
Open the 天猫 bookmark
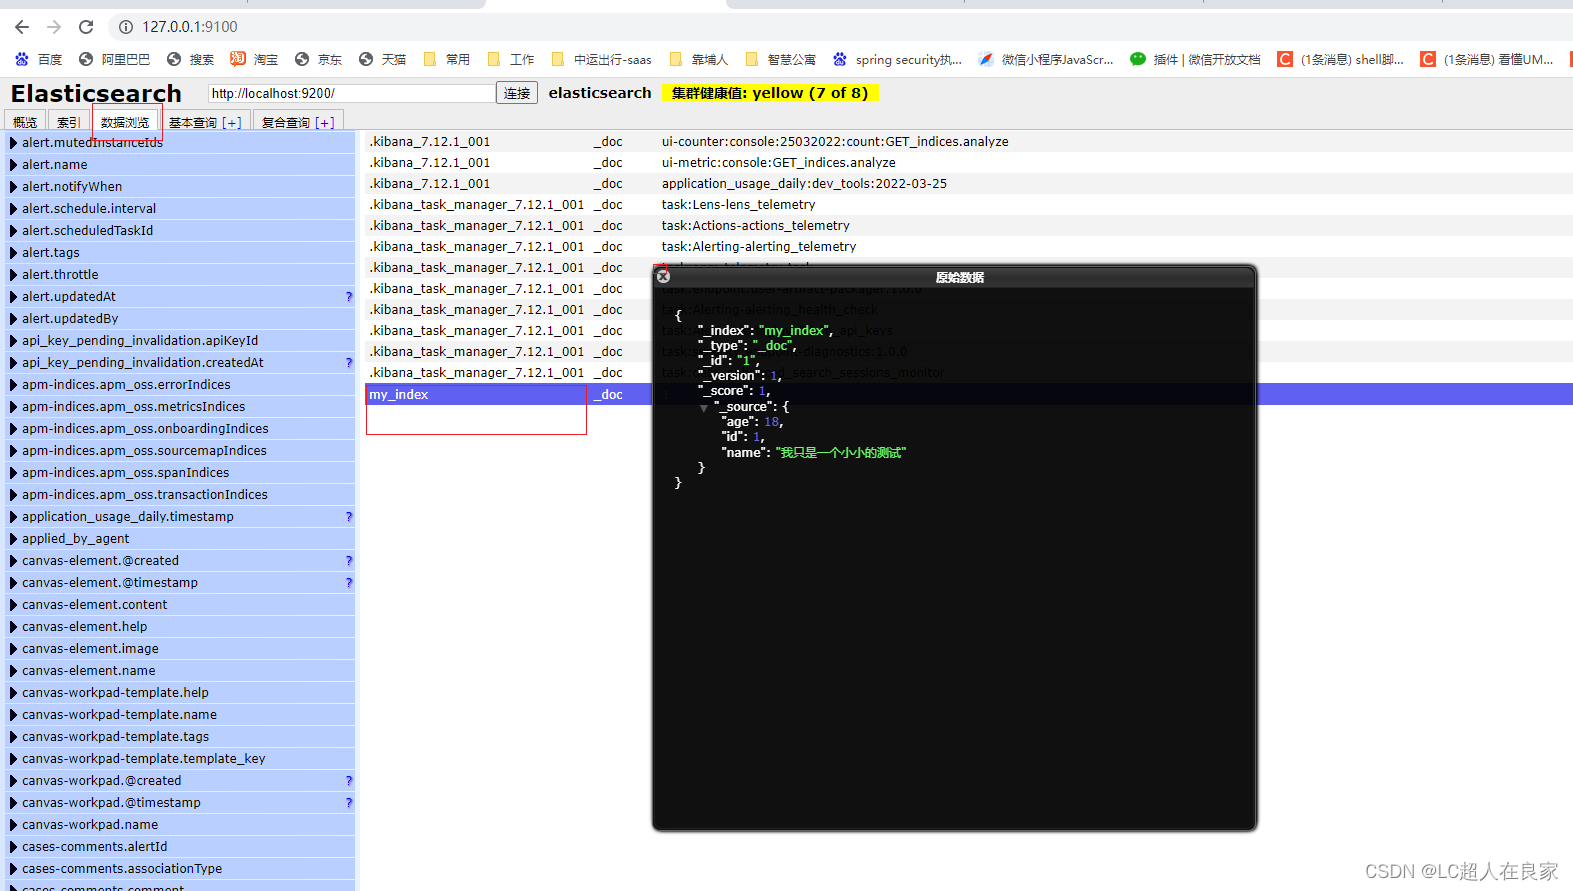pos(382,60)
